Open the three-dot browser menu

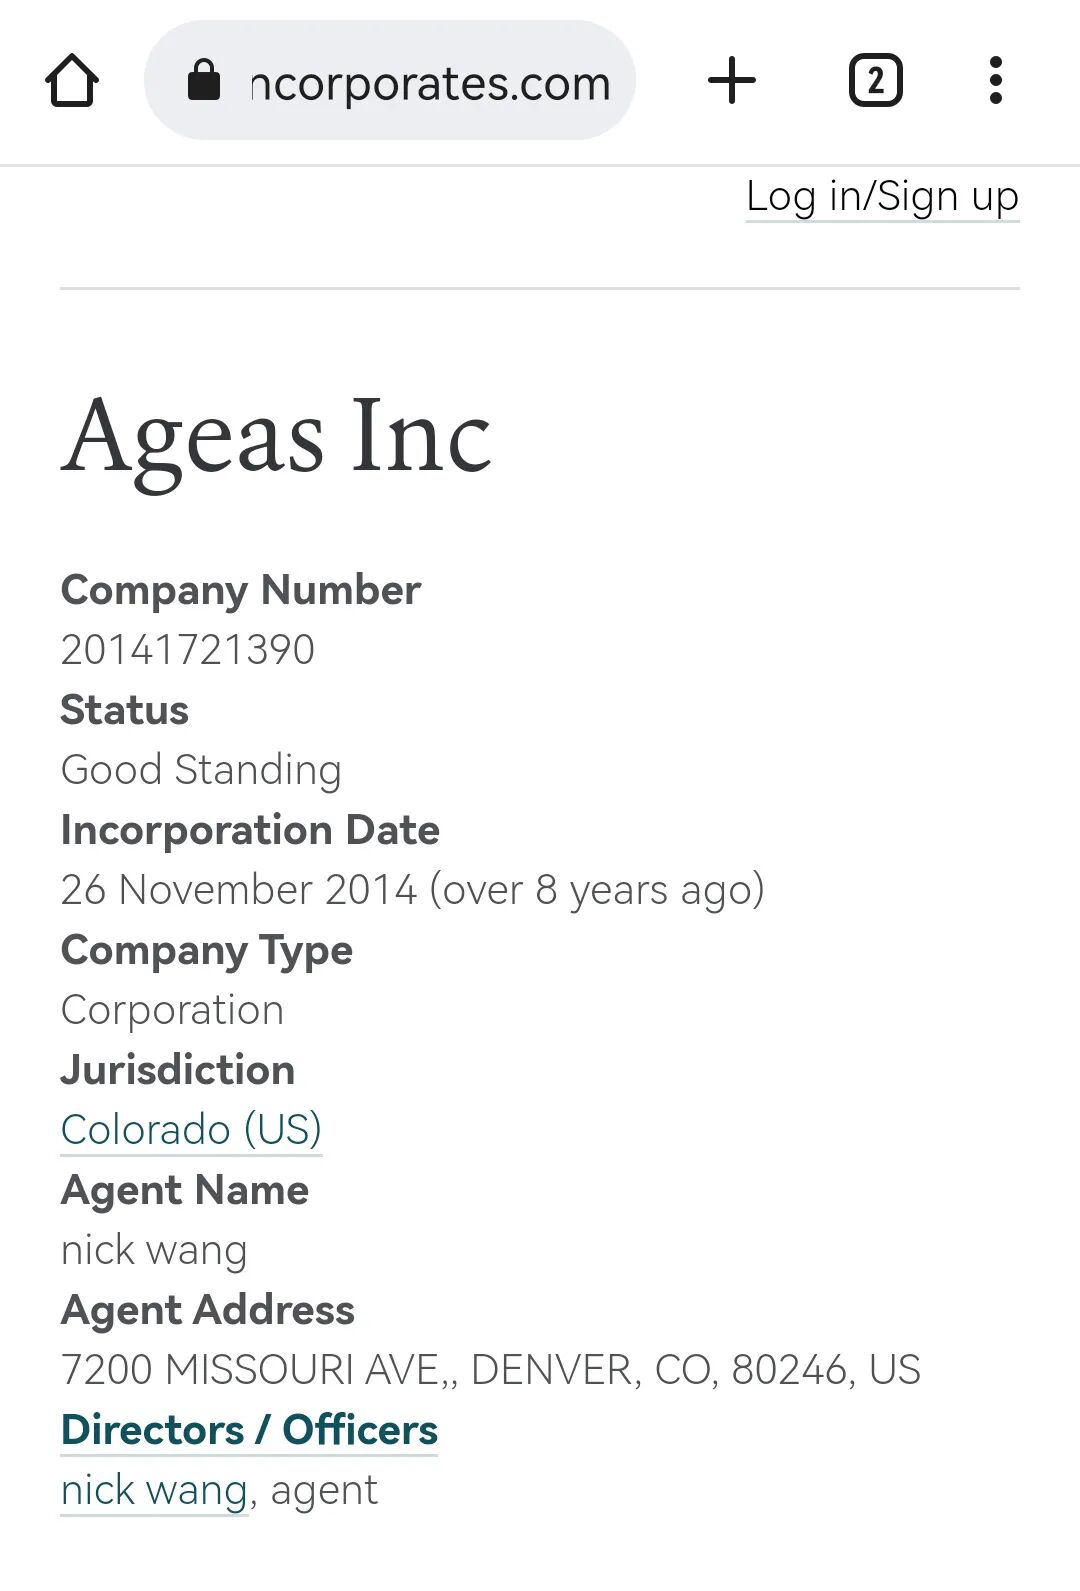pyautogui.click(x=995, y=81)
